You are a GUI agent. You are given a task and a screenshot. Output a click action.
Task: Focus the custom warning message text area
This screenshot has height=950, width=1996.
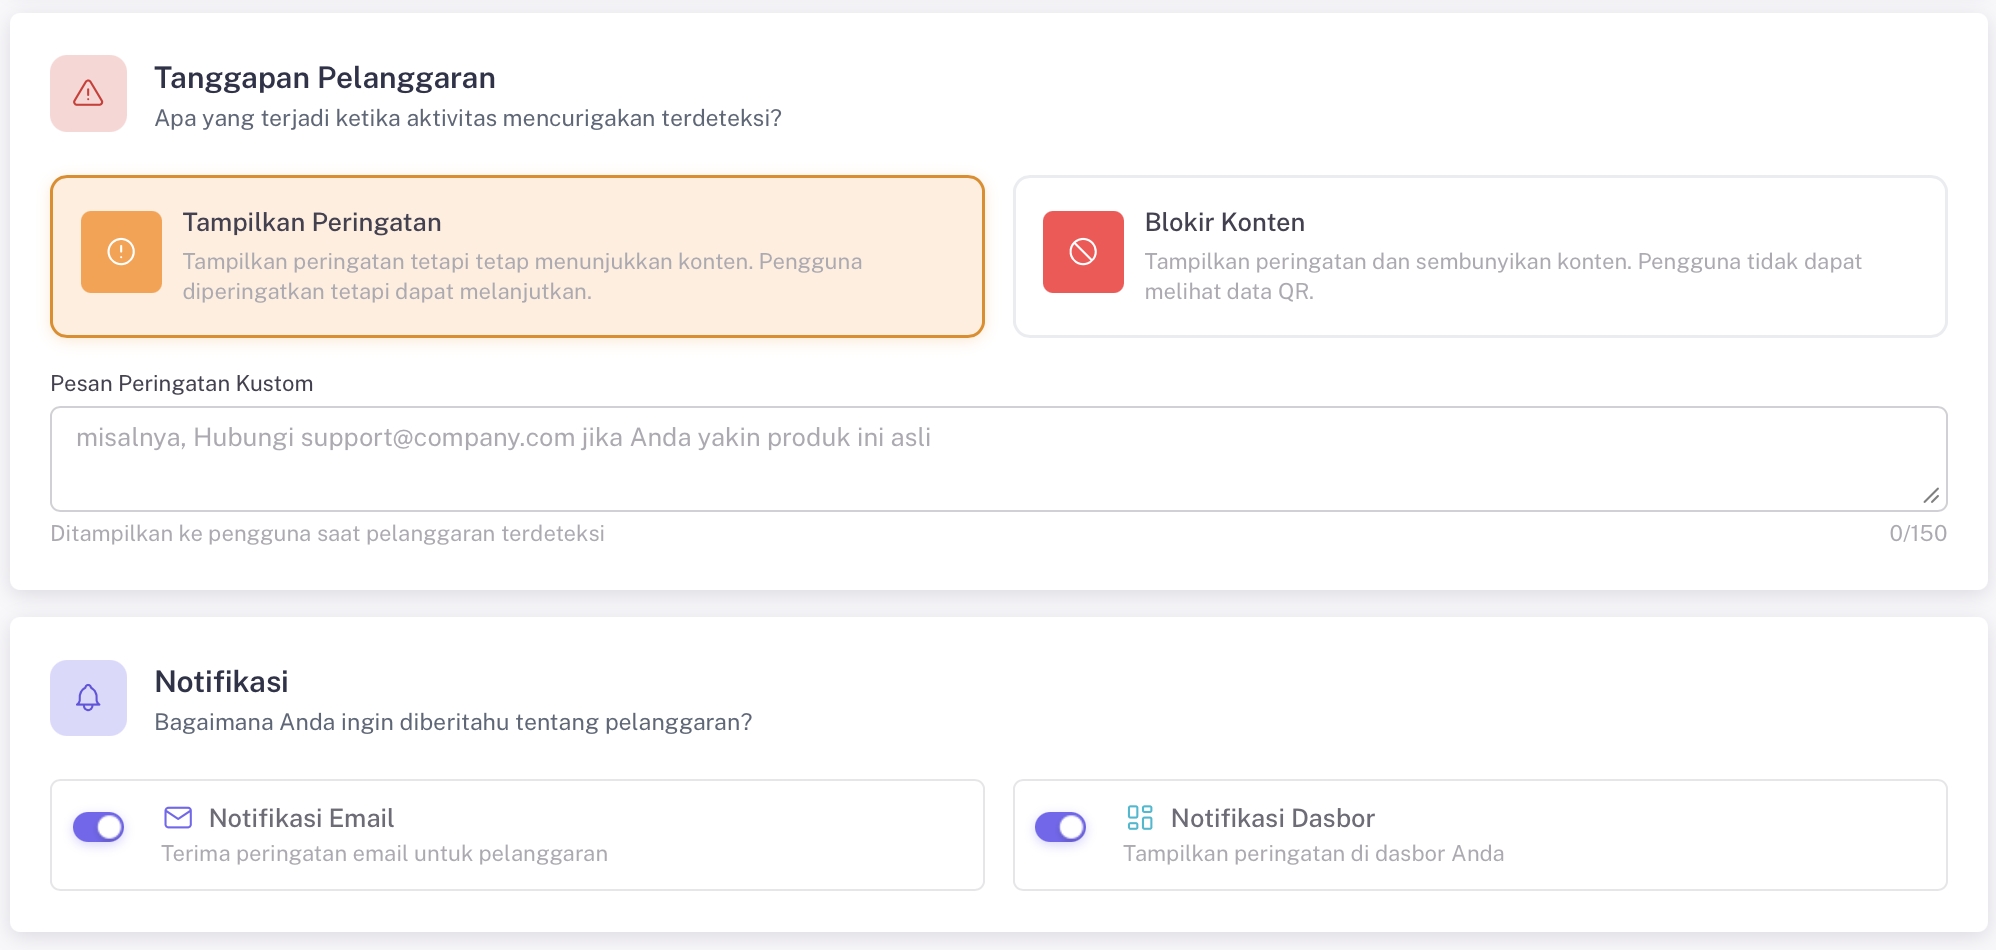998,459
